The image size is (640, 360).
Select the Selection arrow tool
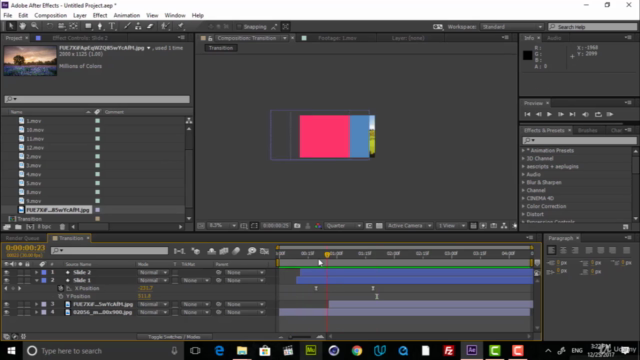11,27
